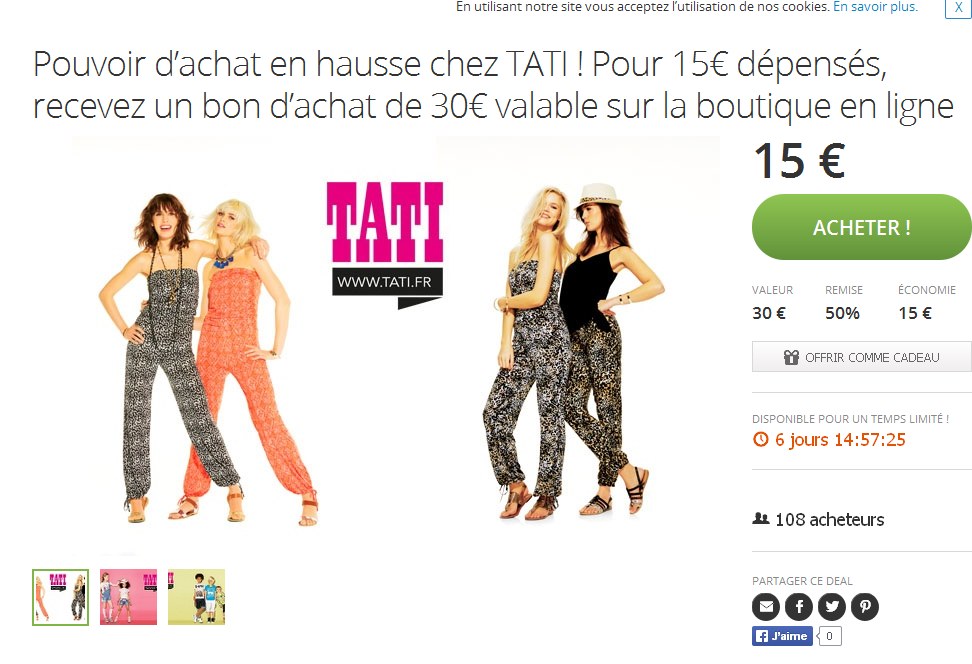The image size is (972, 664).
Task: Click the Facebook J'aime like button
Action: click(782, 636)
